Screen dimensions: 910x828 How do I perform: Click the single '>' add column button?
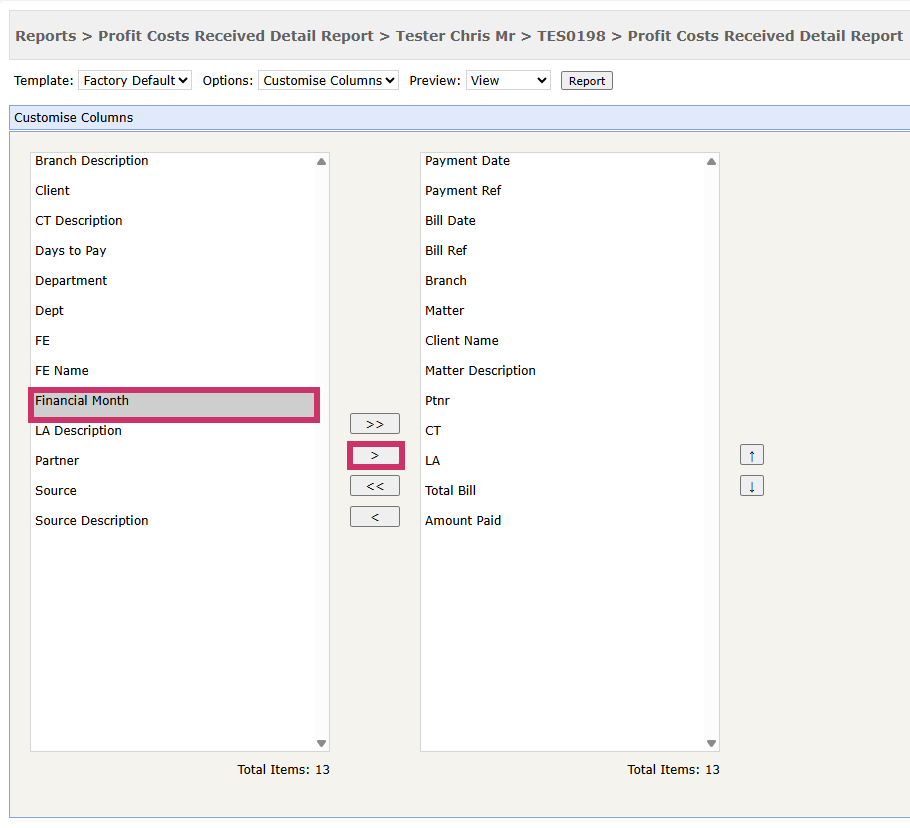(374, 455)
